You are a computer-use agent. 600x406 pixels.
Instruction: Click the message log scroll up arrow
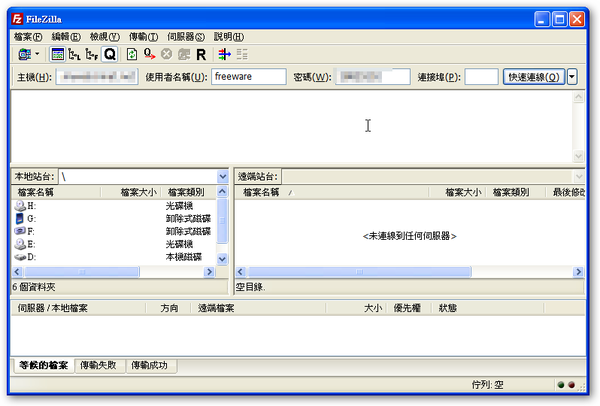[x=579, y=97]
